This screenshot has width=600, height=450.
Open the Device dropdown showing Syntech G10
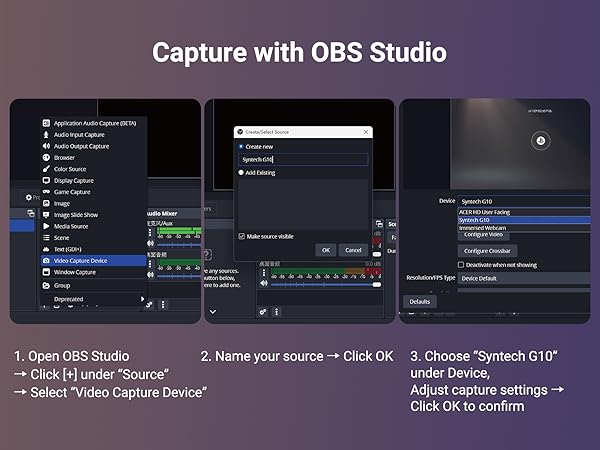[x=524, y=201]
